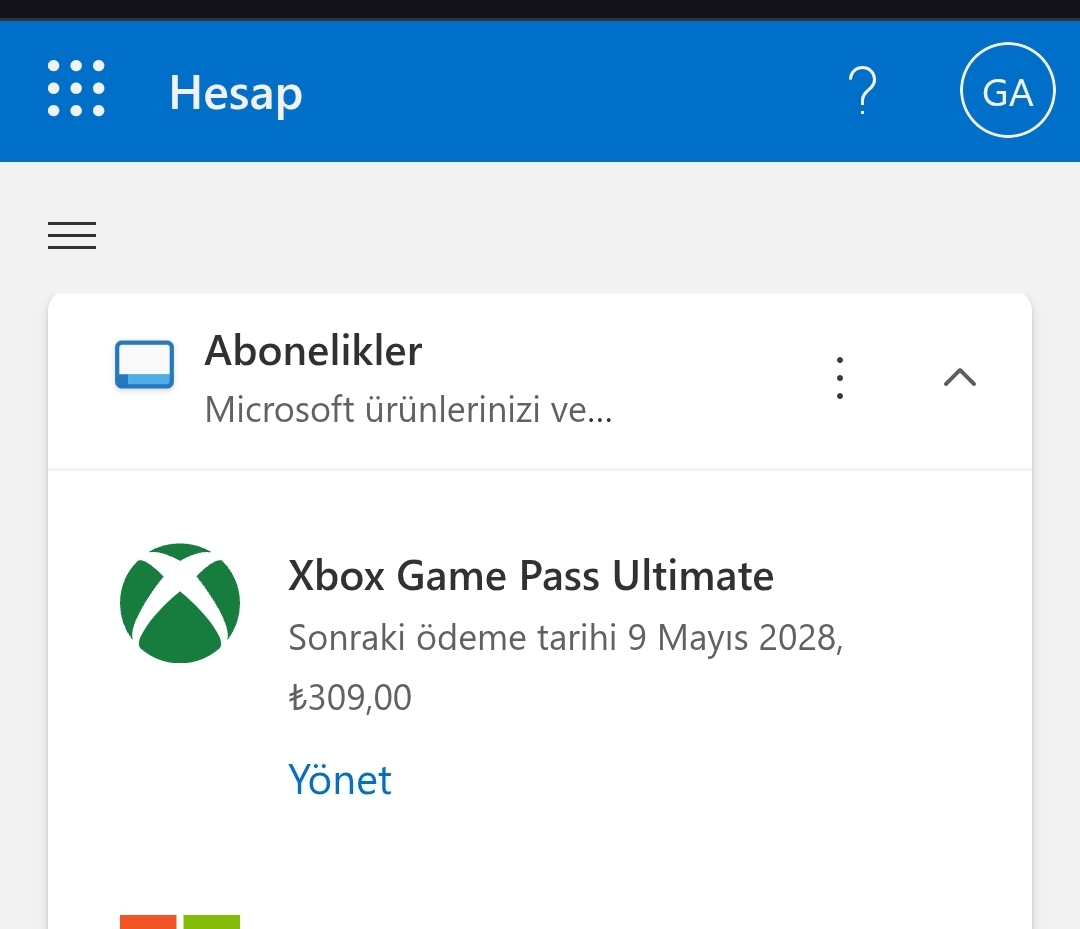Click the Microsoft ürünlerinizi ve... subtitle
Viewport: 1080px width, 929px height.
click(x=408, y=410)
